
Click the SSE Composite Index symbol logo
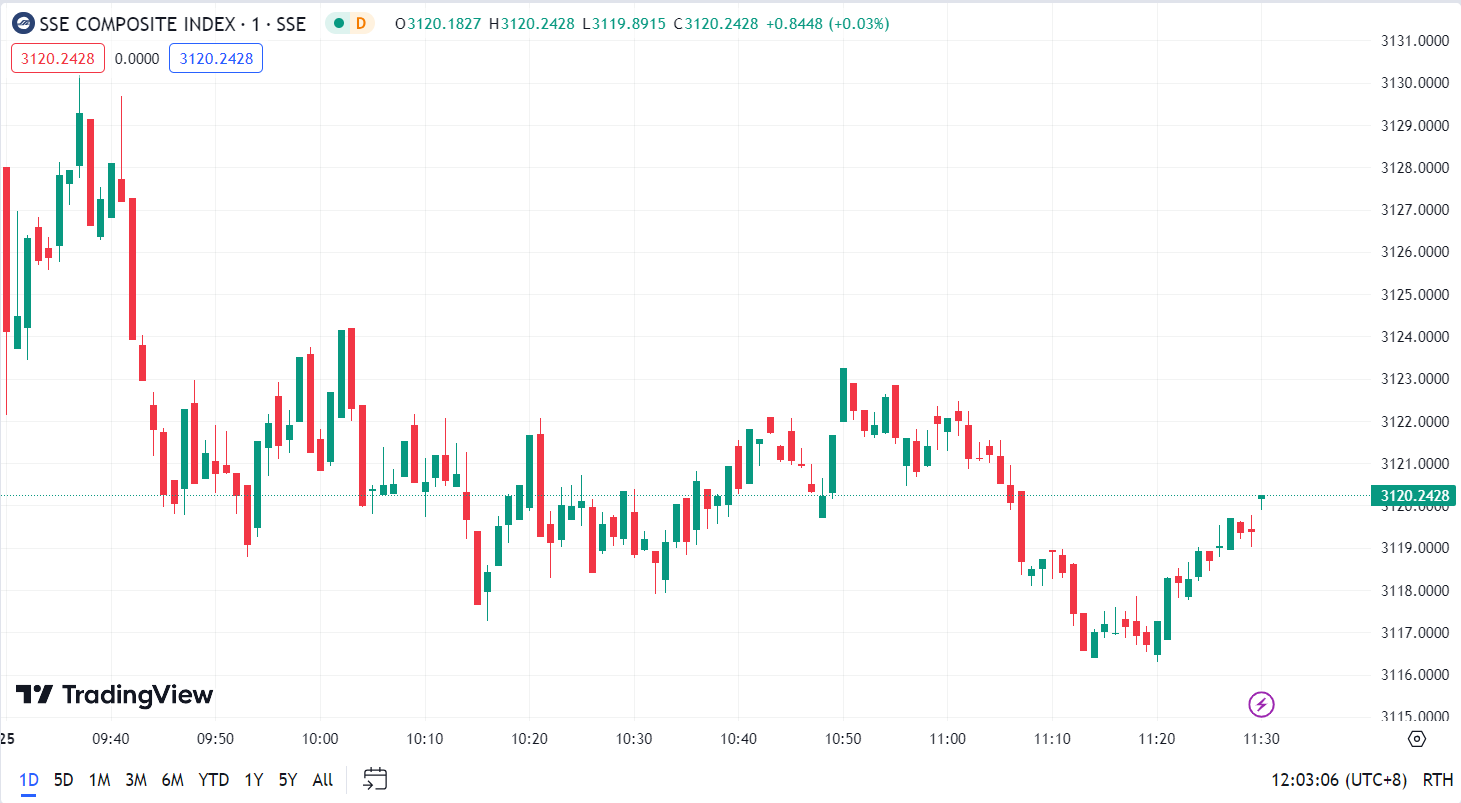[x=23, y=23]
